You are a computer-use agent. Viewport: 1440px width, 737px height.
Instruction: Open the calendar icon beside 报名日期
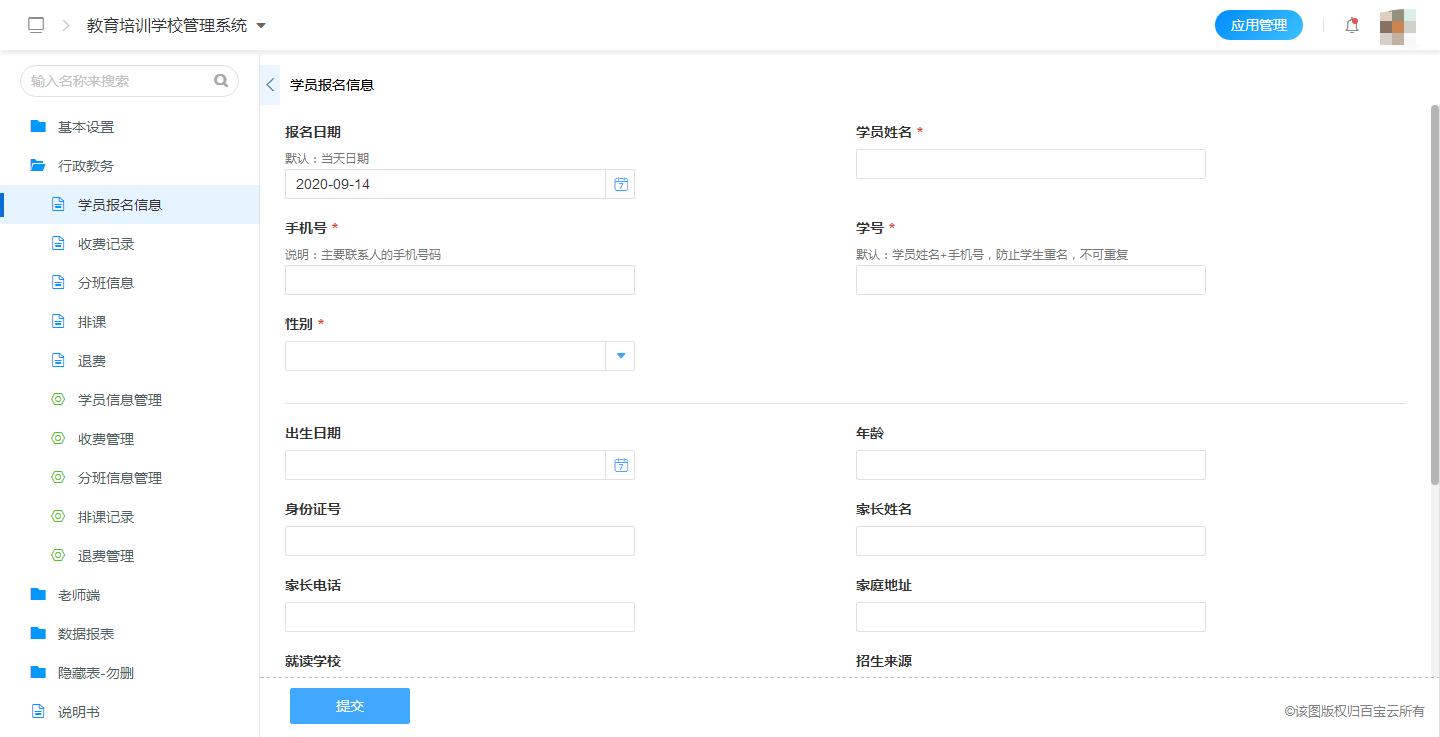click(x=620, y=183)
